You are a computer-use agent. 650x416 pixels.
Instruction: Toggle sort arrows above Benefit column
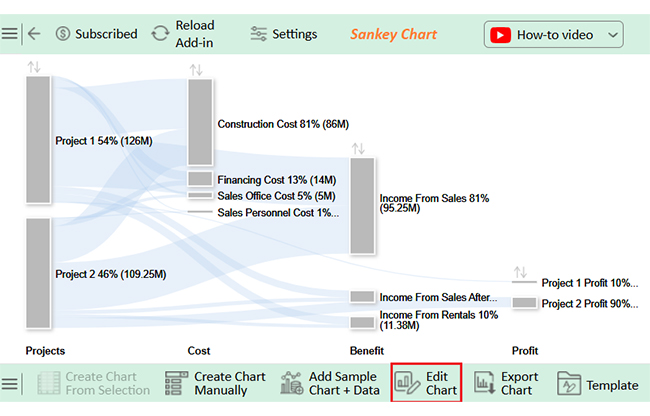click(359, 148)
